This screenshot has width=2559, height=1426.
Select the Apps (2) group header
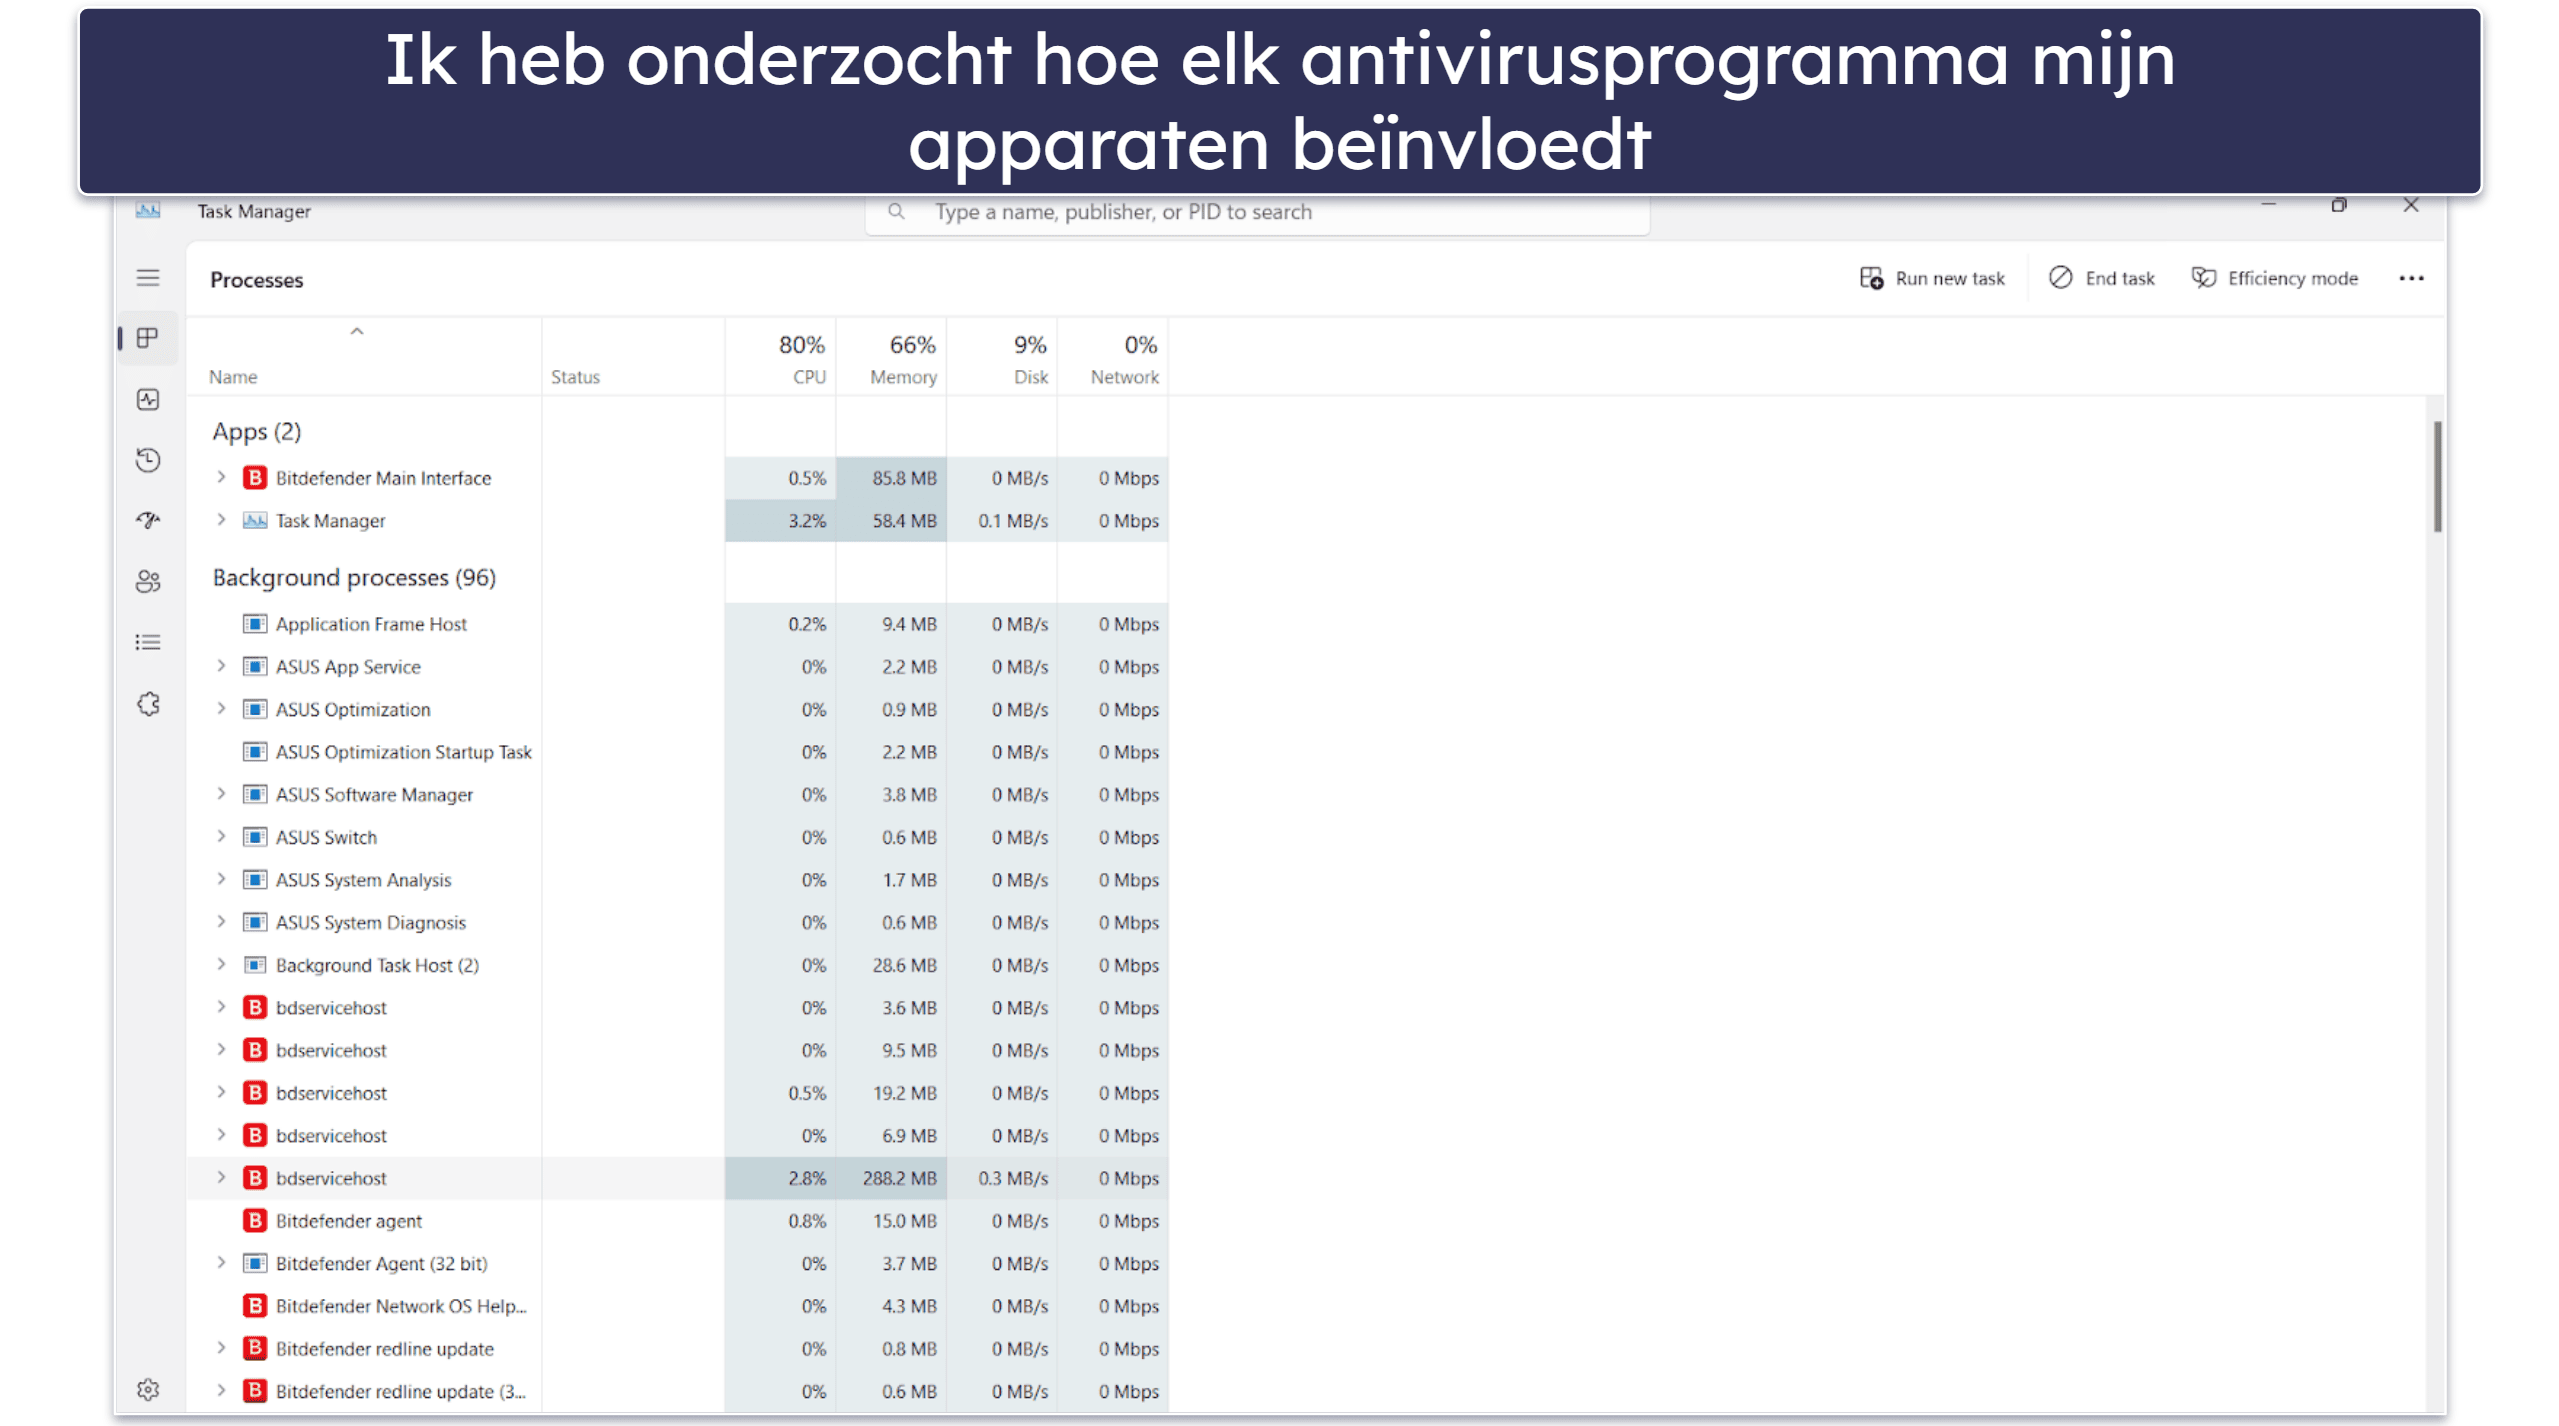(x=257, y=432)
